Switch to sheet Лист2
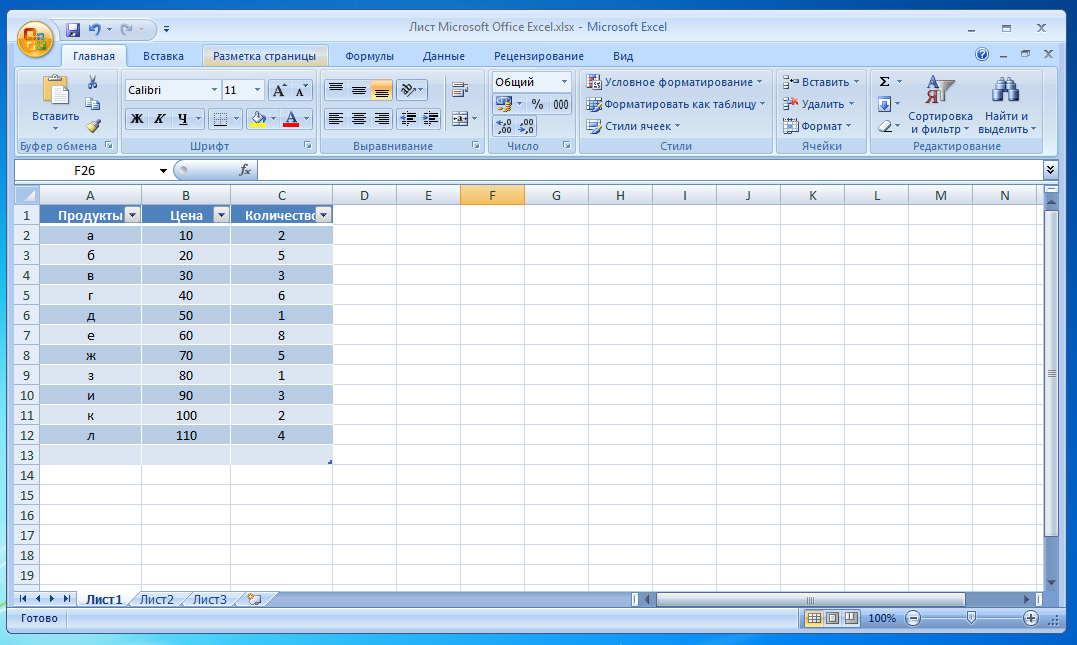1077x645 pixels. [x=157, y=599]
